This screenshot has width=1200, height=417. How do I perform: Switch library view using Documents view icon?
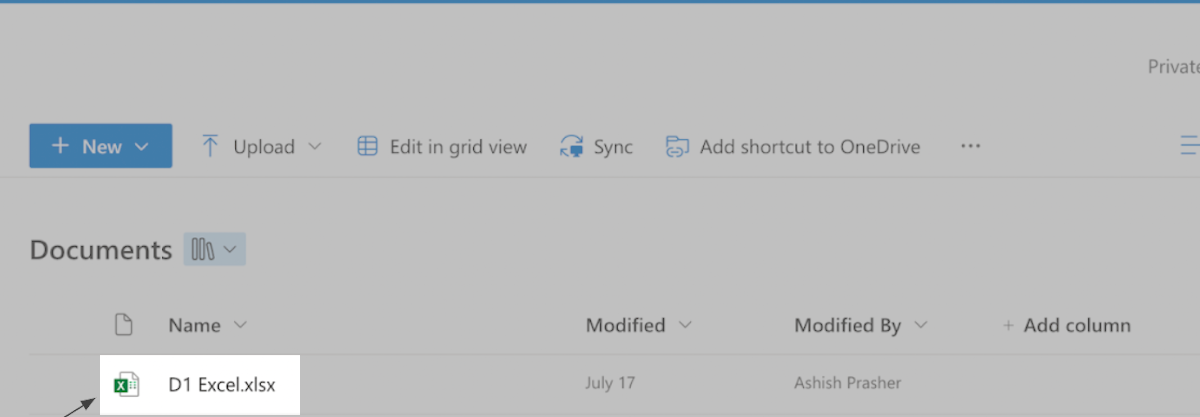pyautogui.click(x=214, y=250)
